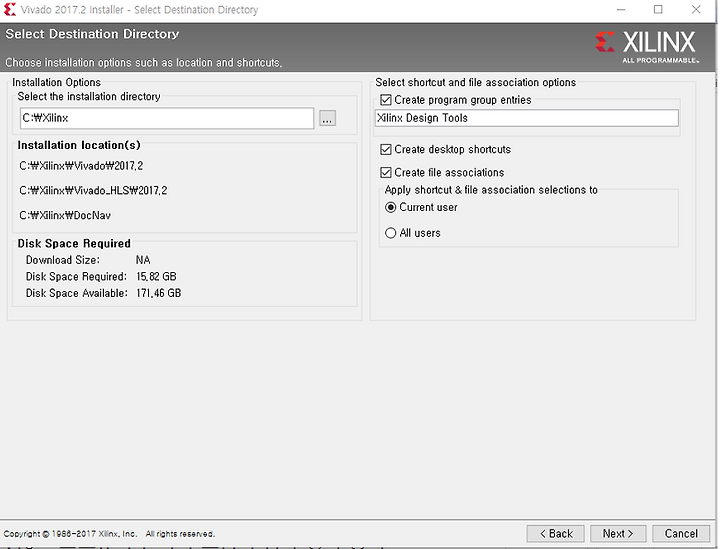Click the Download Size value NA
The image size is (720, 549).
click(x=143, y=260)
